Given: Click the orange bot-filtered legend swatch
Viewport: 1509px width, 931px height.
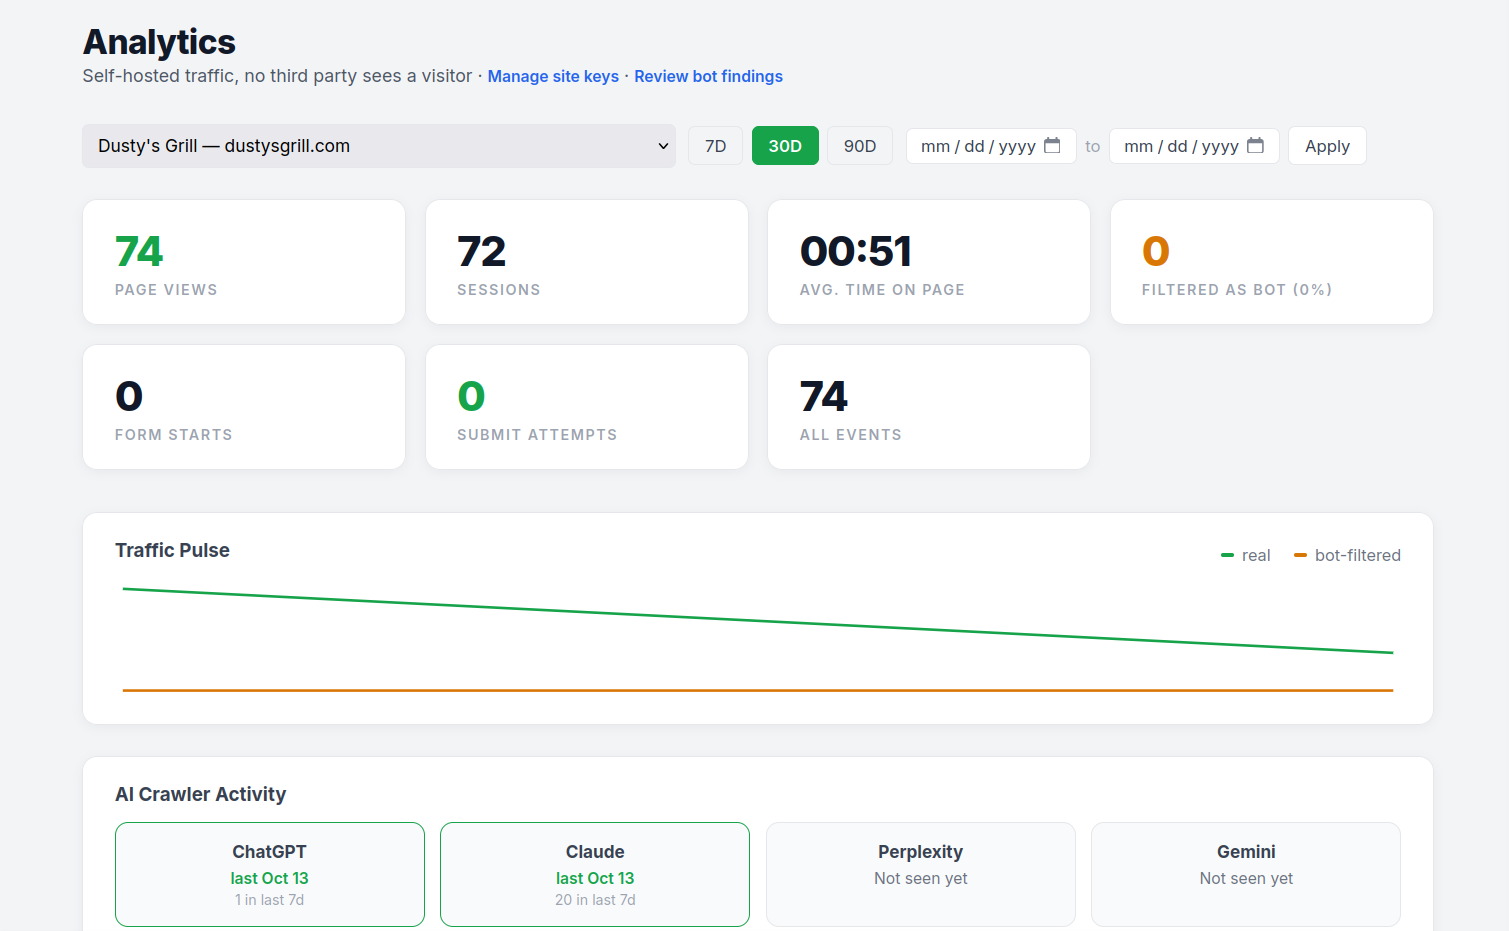Looking at the screenshot, I should click(1300, 555).
